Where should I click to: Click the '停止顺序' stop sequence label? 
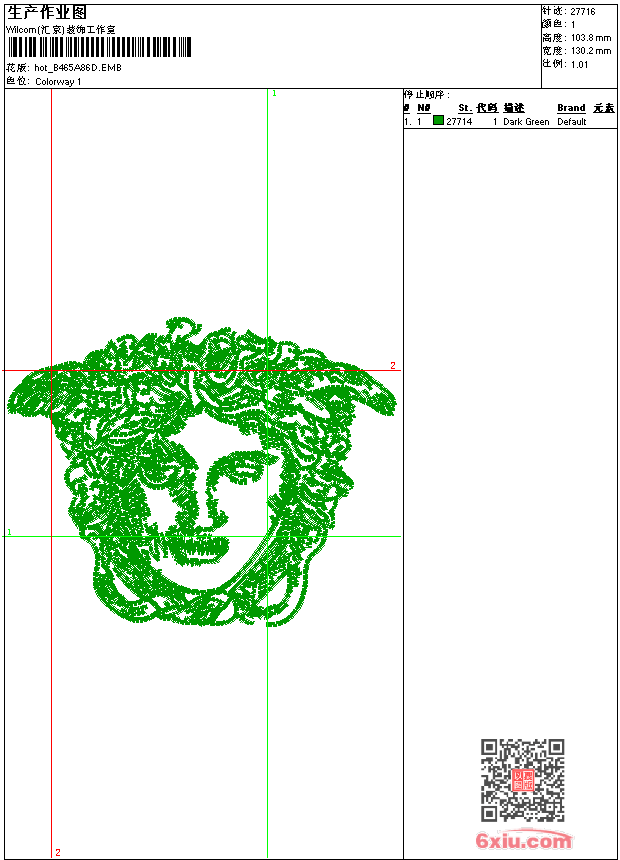pos(426,95)
